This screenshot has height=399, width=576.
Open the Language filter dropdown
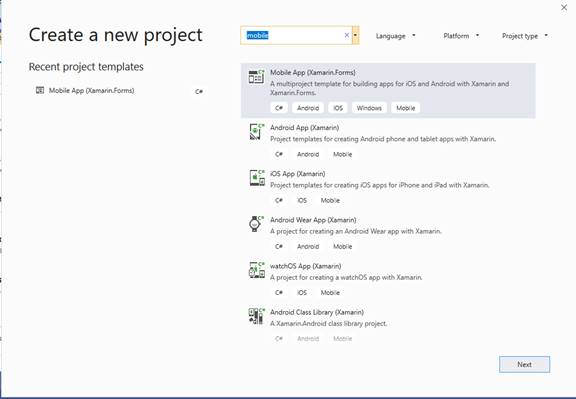395,36
